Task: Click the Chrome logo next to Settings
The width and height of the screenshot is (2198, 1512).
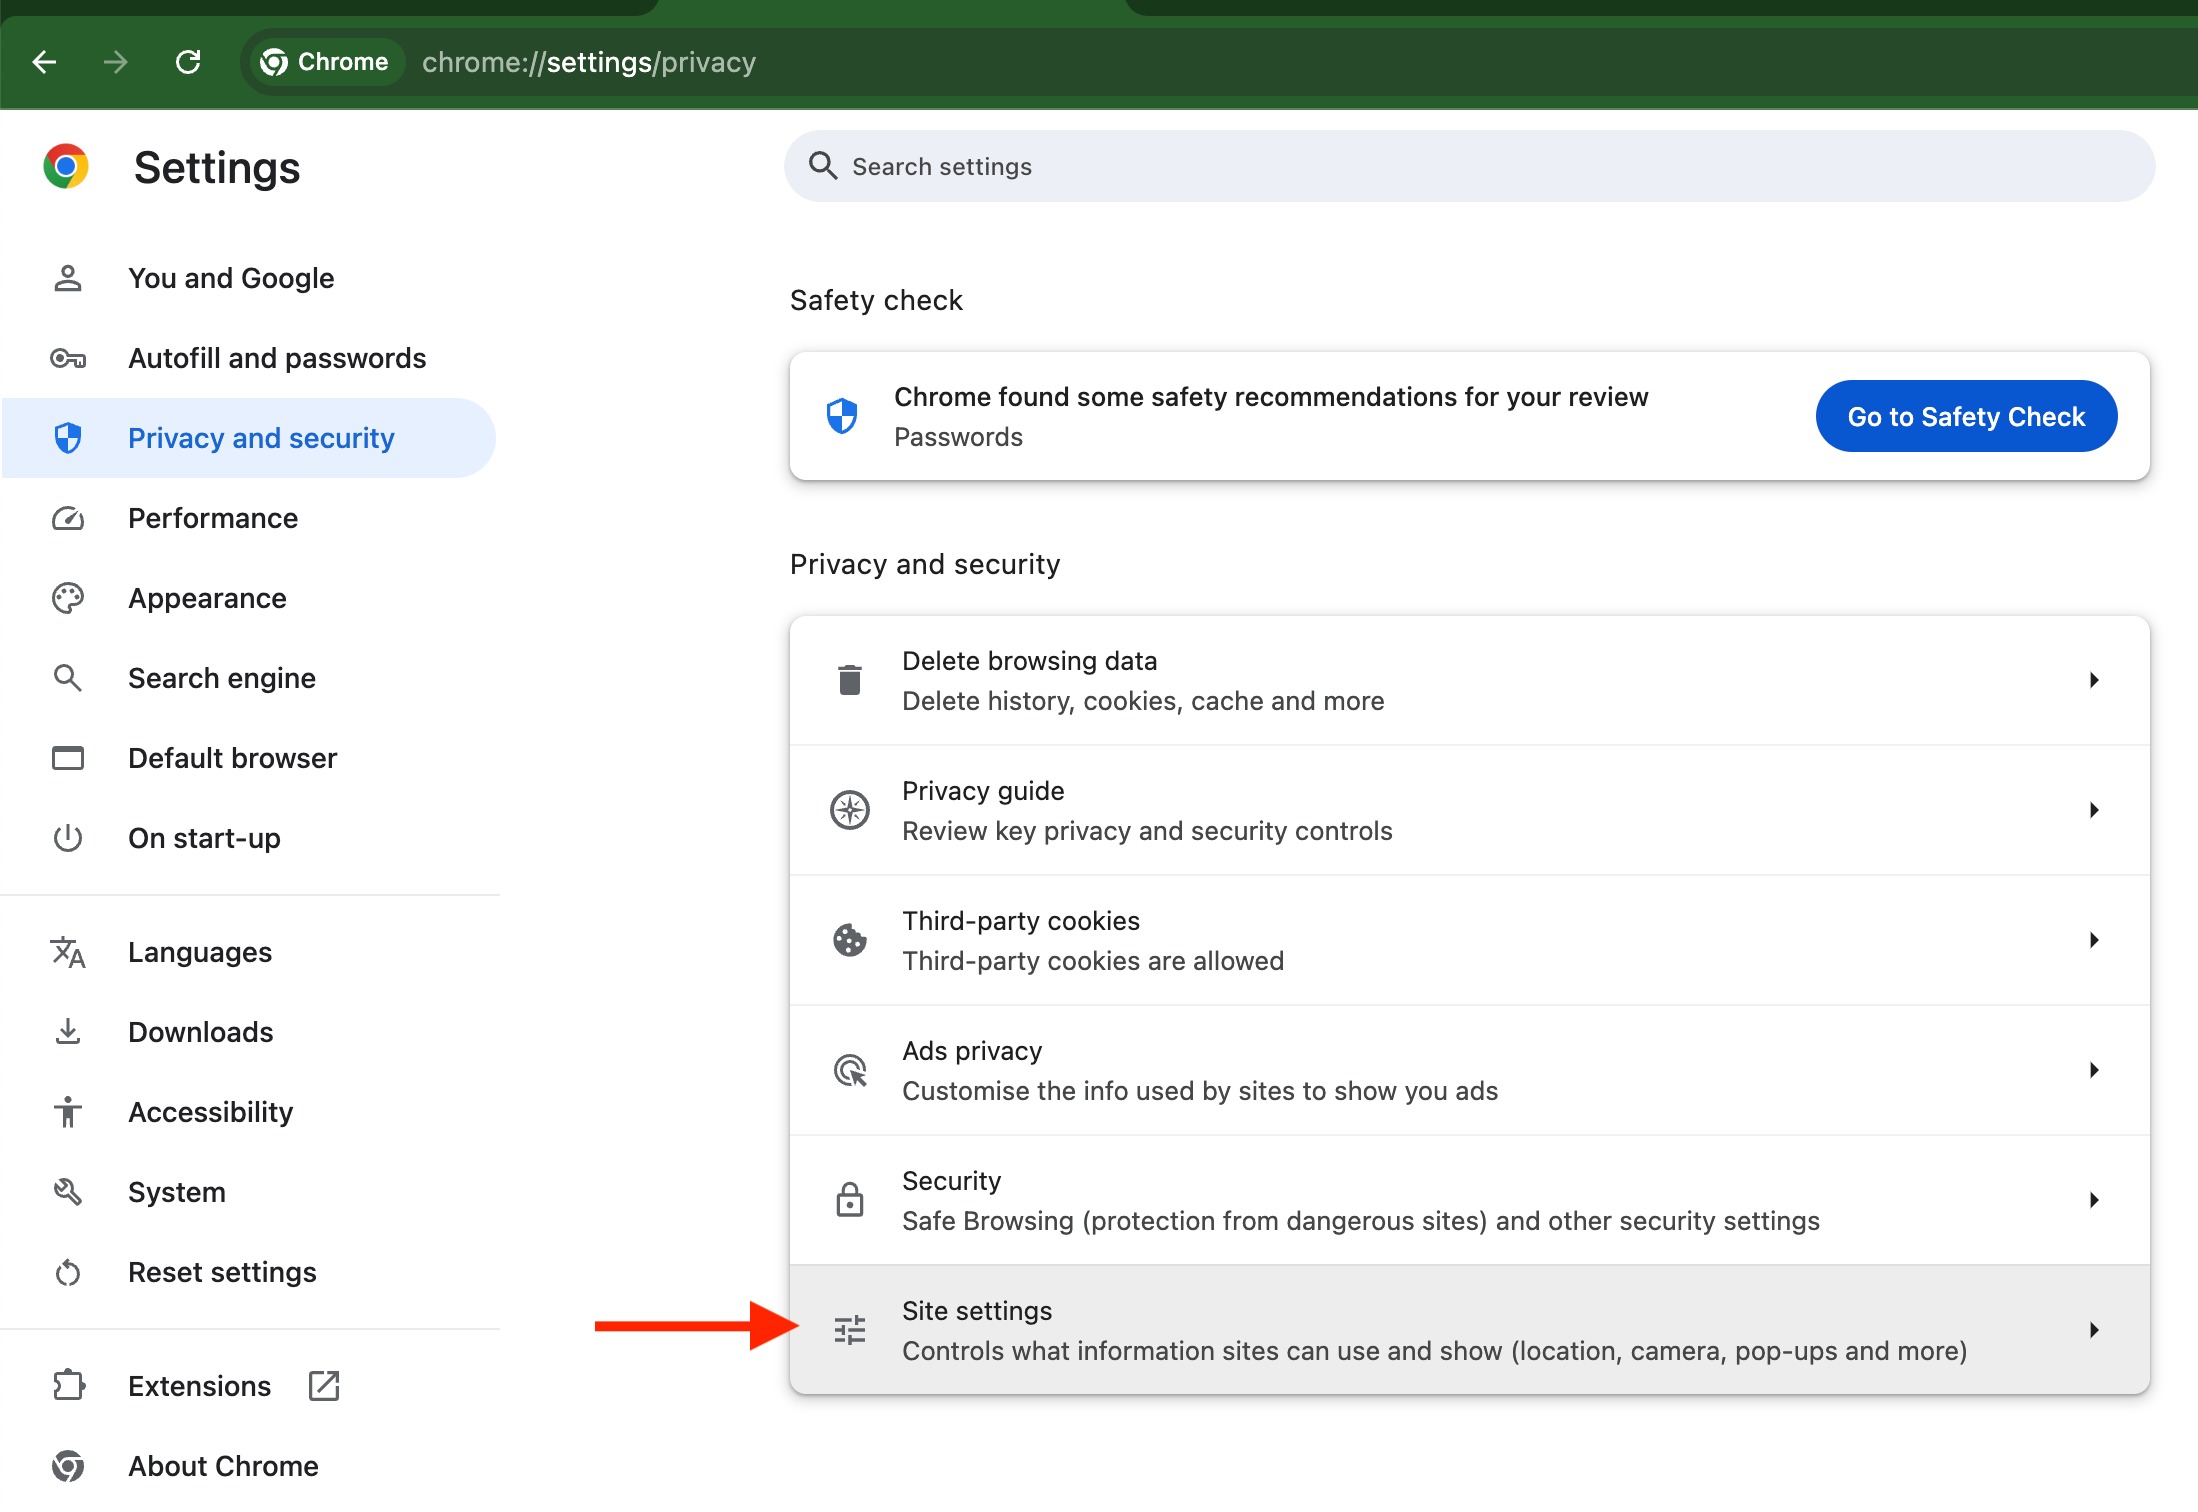Action: [66, 167]
